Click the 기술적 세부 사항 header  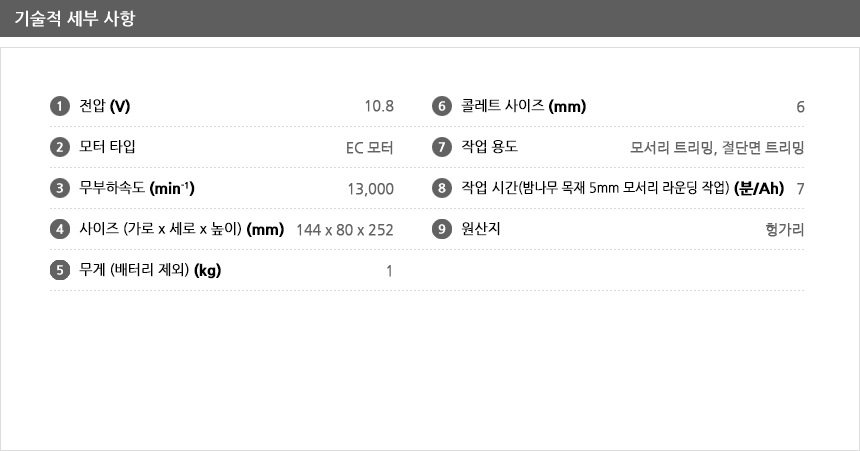pos(75,18)
